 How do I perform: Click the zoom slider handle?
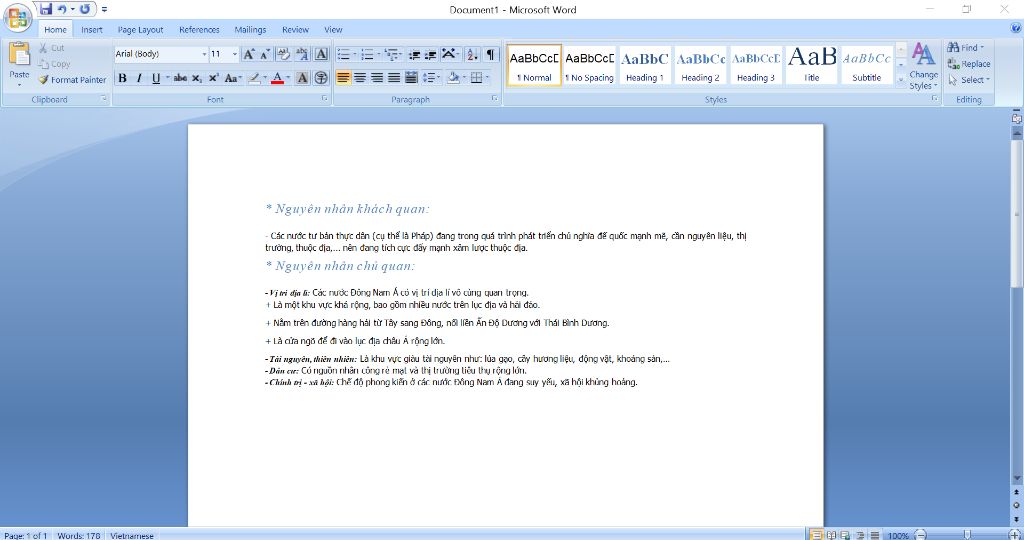[967, 535]
